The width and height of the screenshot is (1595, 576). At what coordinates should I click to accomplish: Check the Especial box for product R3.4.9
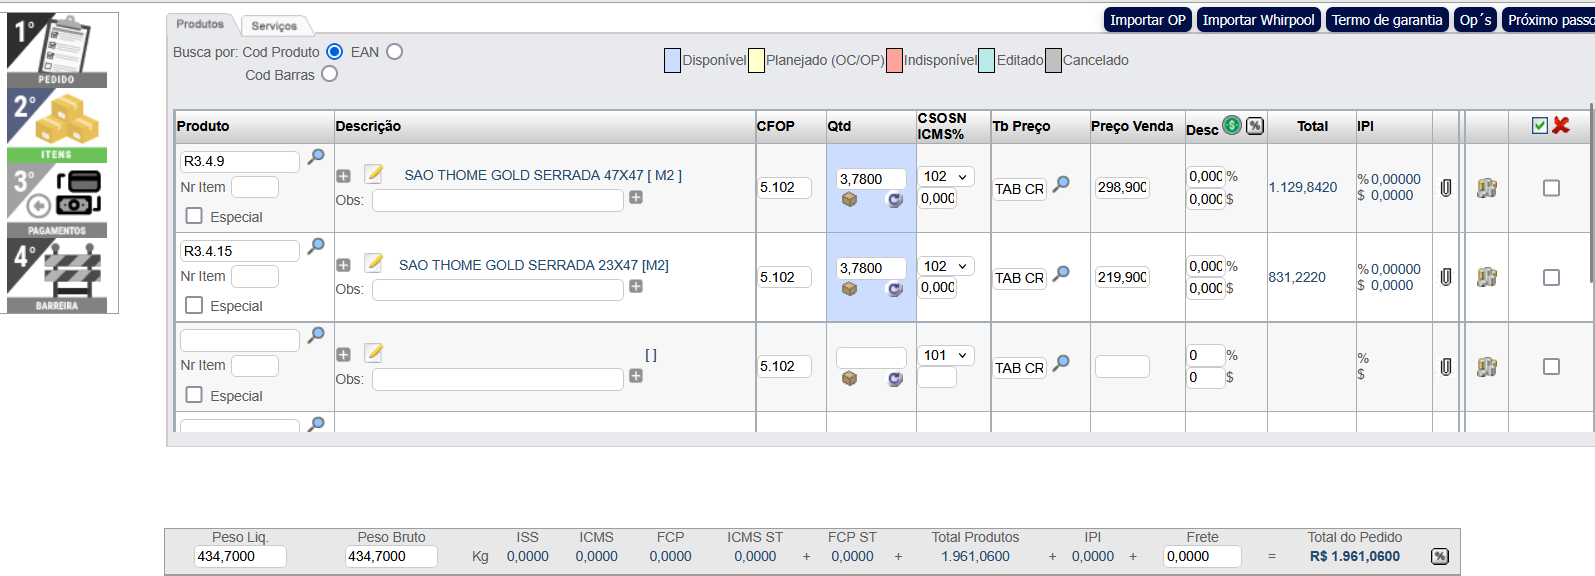pyautogui.click(x=194, y=216)
